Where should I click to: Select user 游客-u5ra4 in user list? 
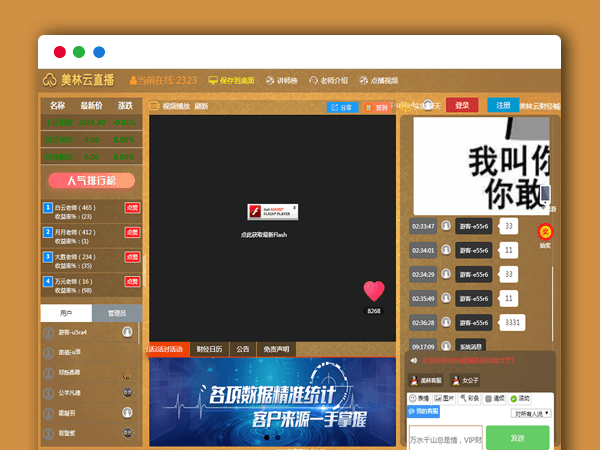click(x=88, y=332)
